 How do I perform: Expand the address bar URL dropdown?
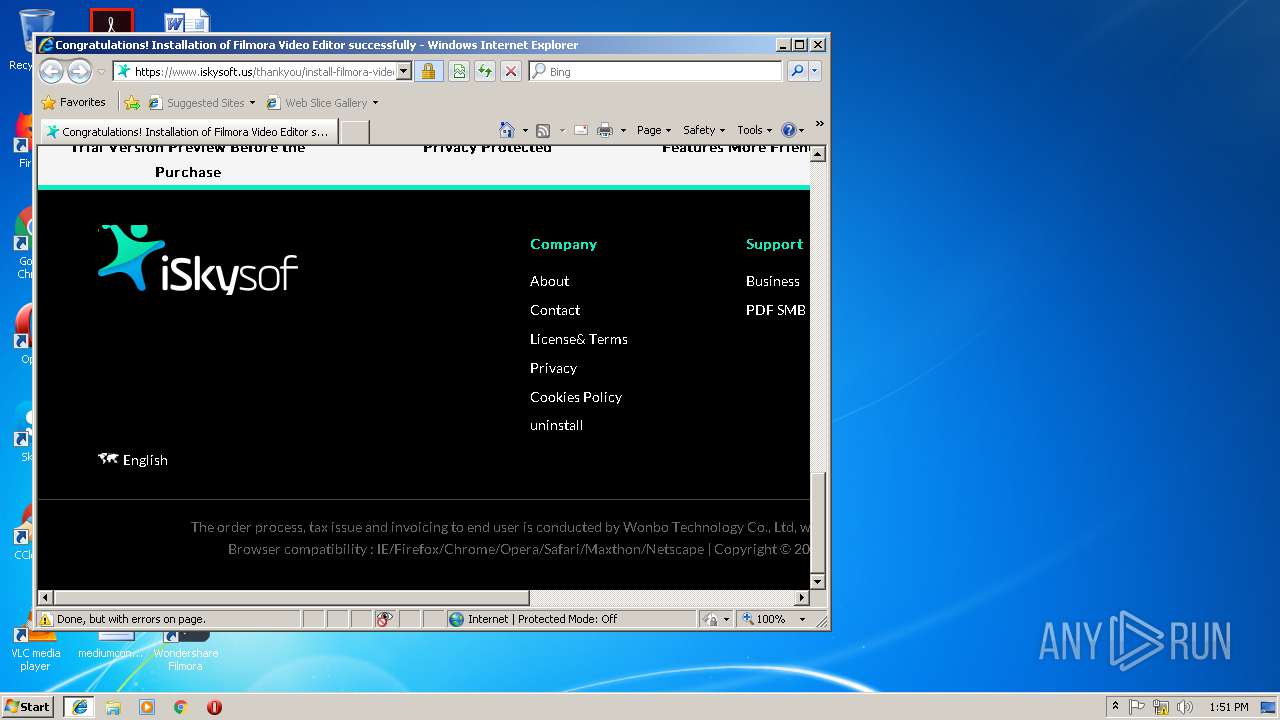click(x=404, y=71)
